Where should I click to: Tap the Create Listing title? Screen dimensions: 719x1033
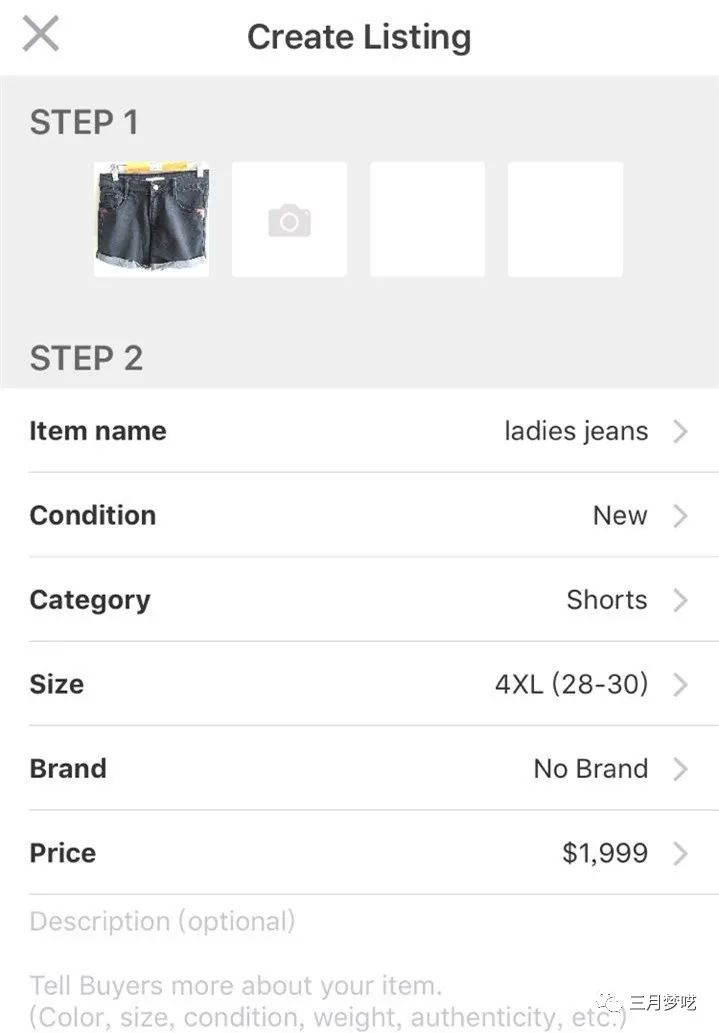pyautogui.click(x=358, y=36)
